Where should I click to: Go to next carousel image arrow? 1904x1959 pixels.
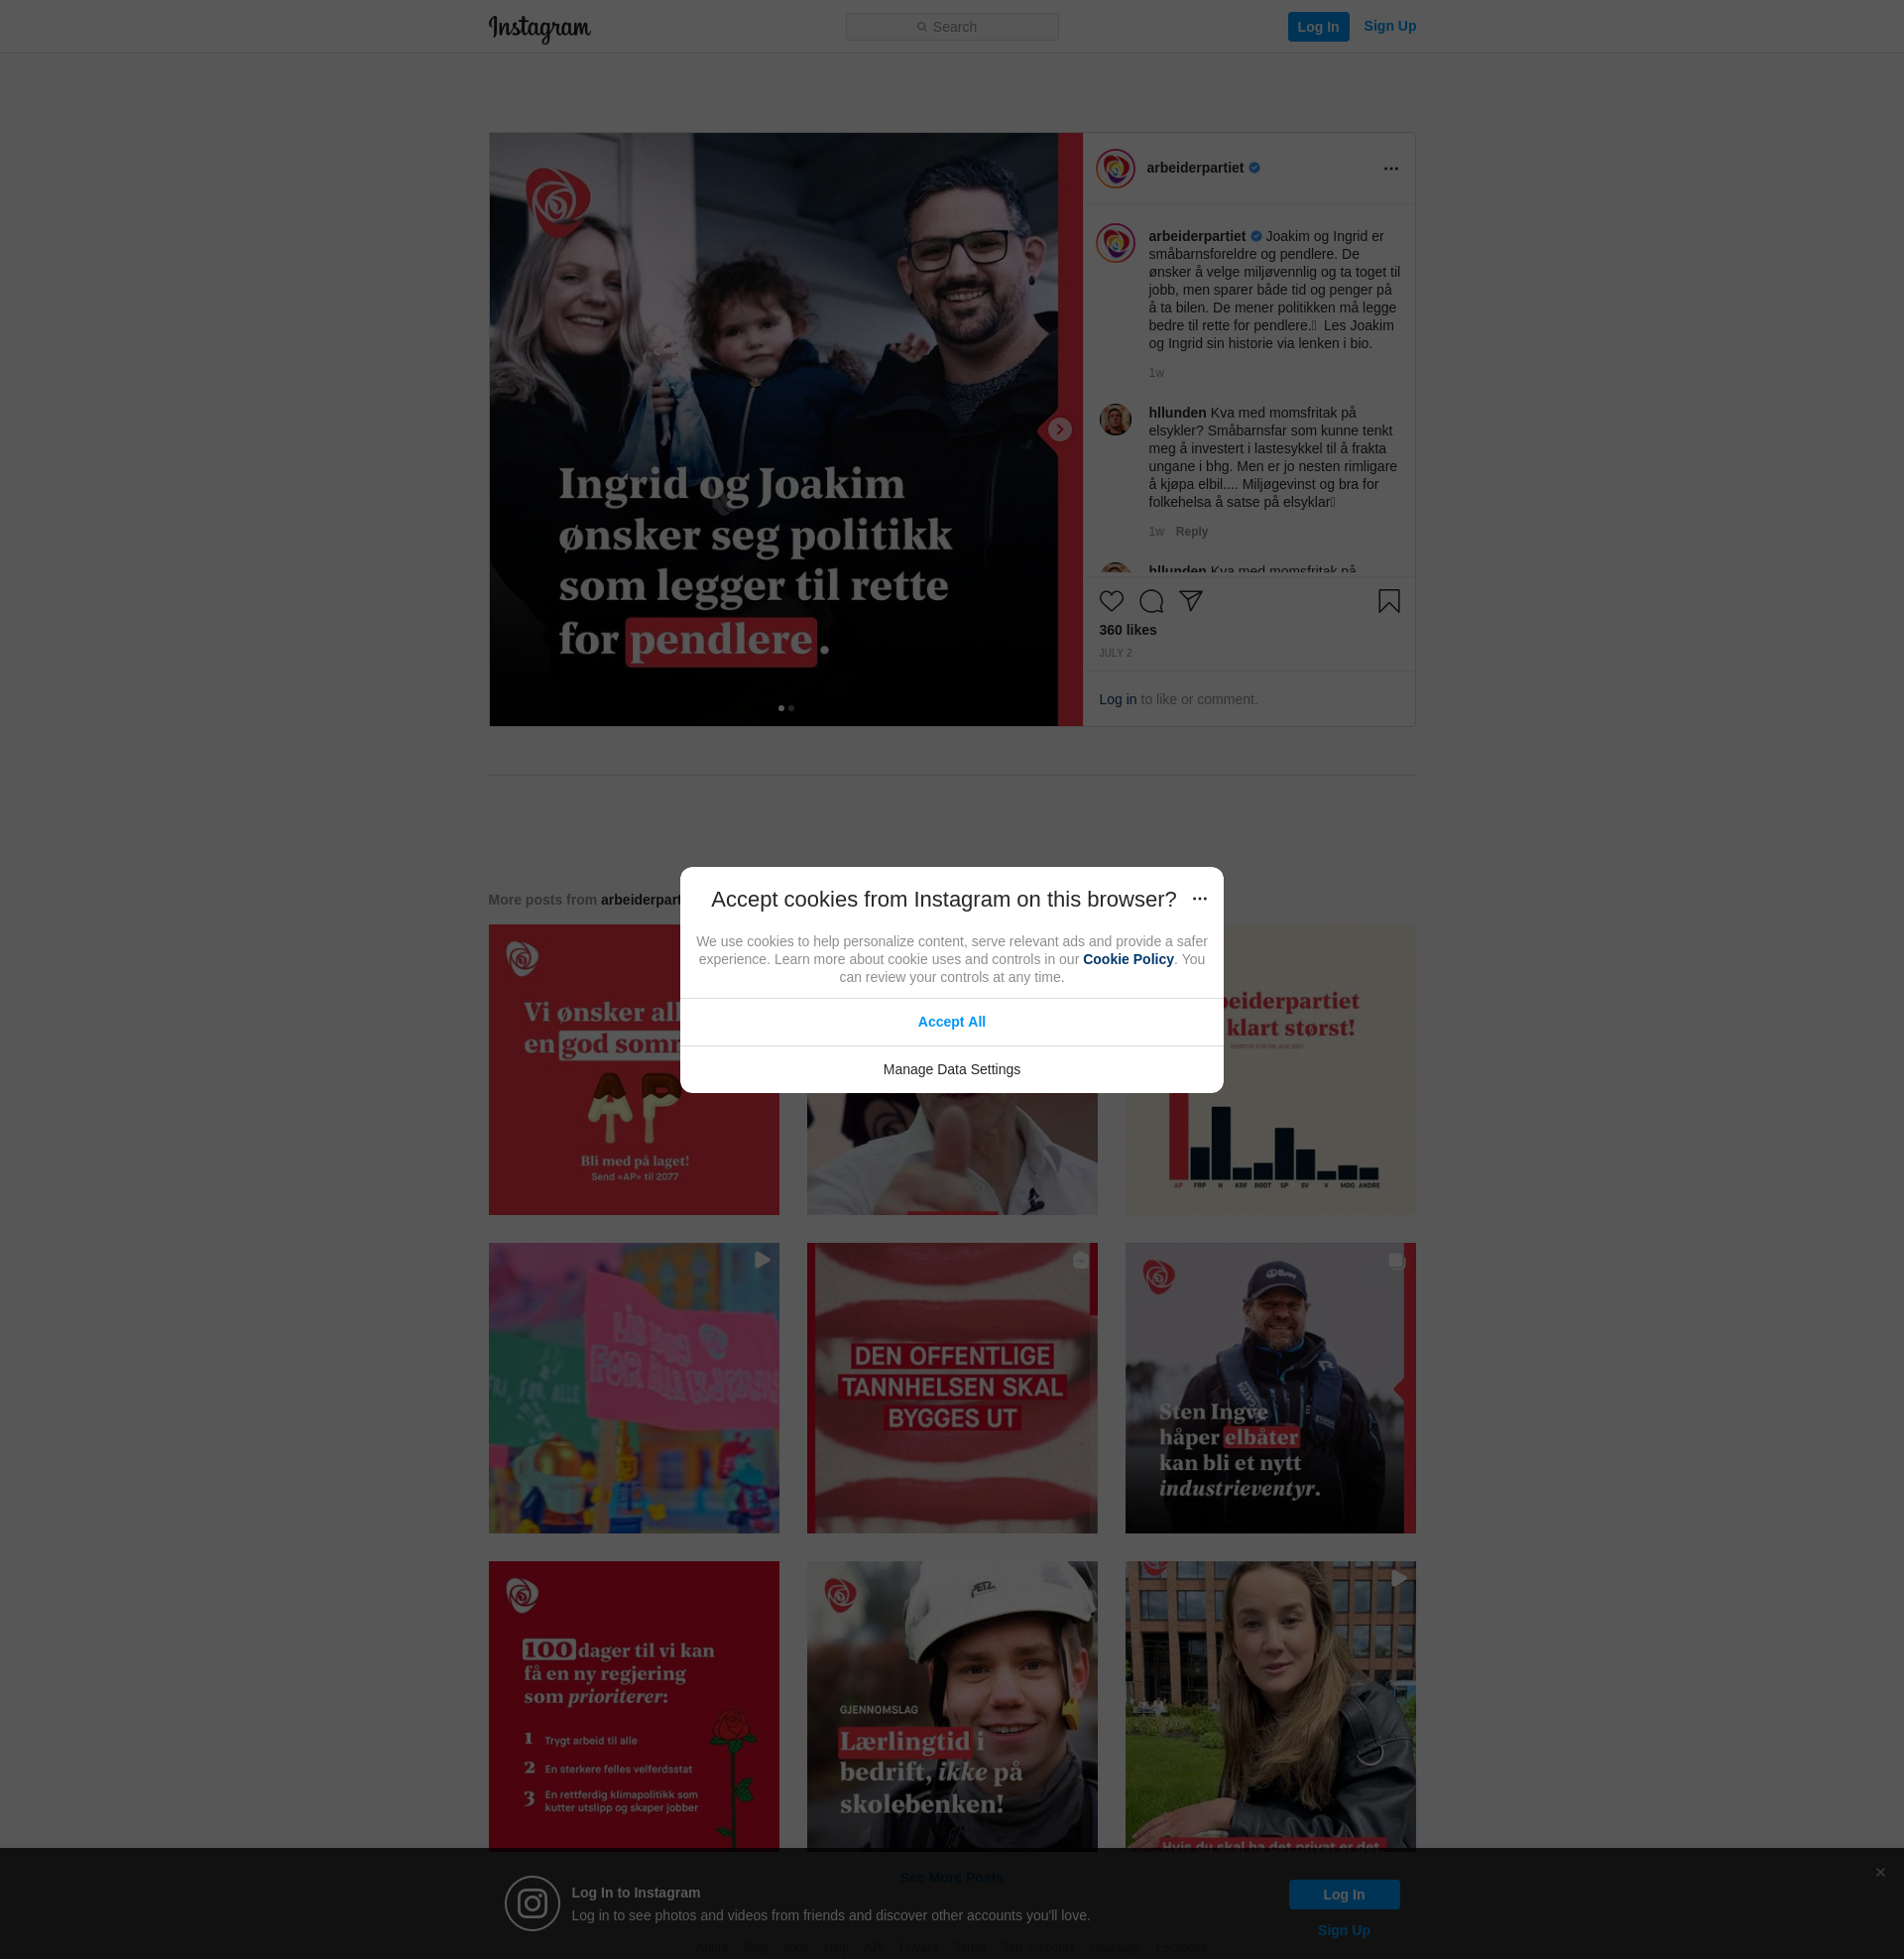[x=1059, y=430]
